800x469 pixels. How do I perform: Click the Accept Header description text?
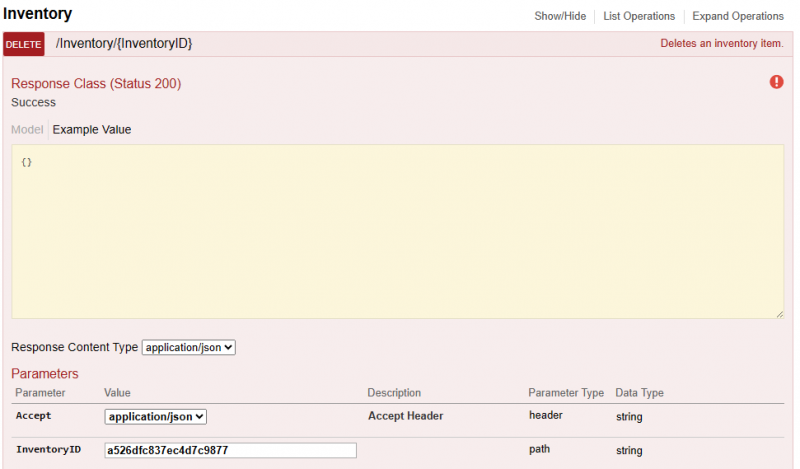pos(406,416)
